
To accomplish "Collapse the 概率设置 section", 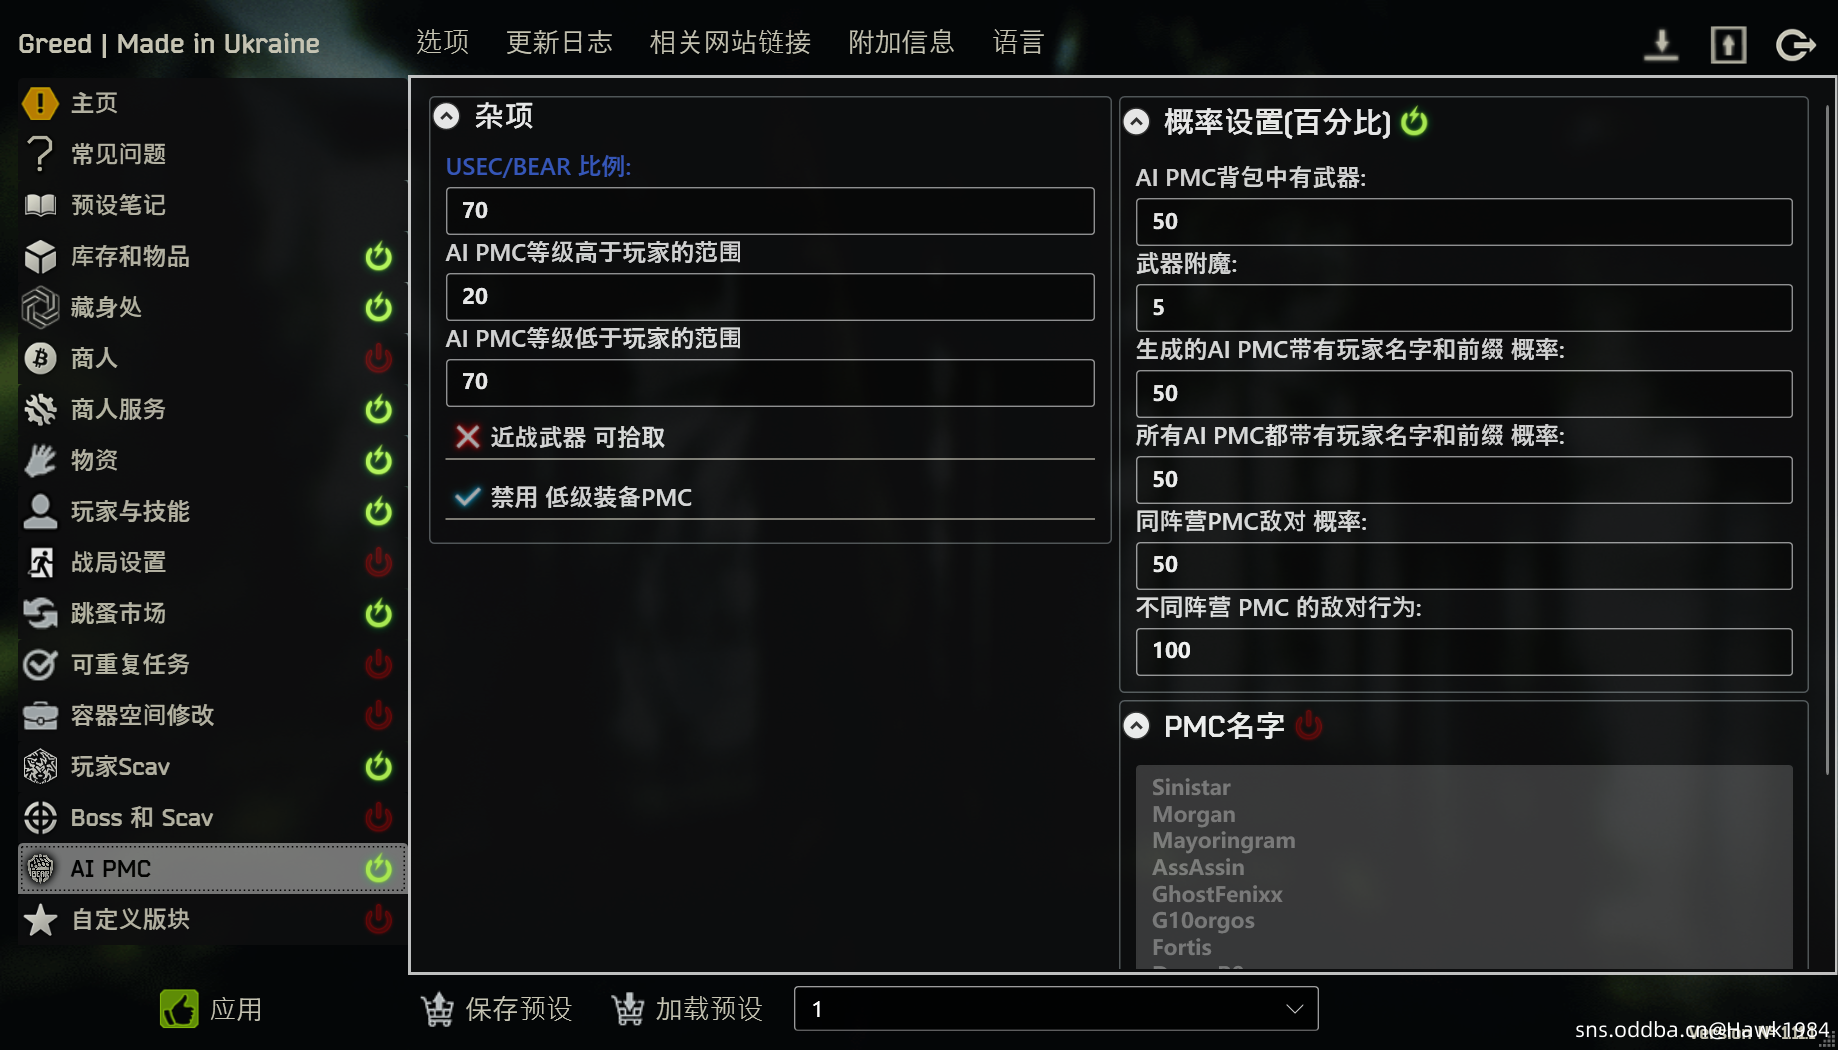I will tap(1136, 122).
